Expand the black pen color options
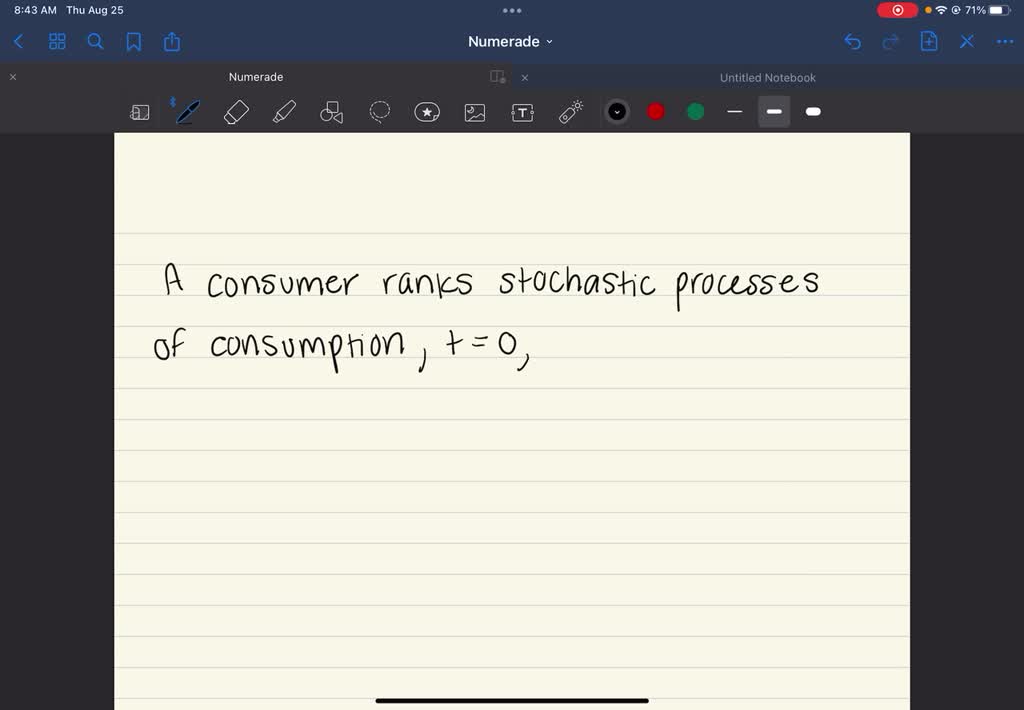 point(616,111)
